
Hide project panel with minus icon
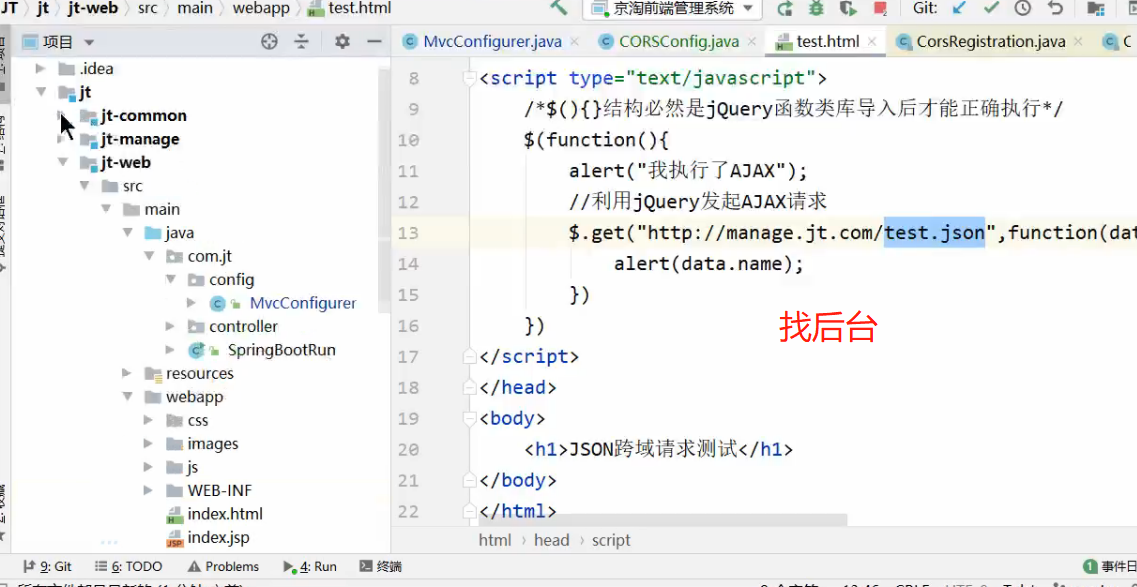(374, 41)
